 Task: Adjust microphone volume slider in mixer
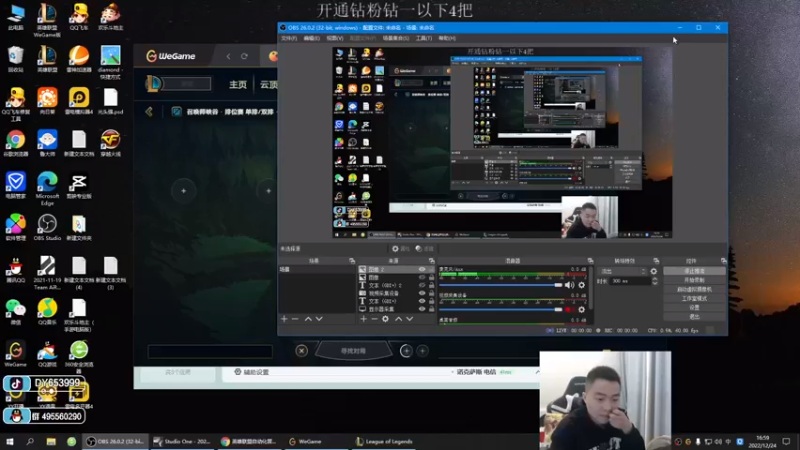coord(501,285)
